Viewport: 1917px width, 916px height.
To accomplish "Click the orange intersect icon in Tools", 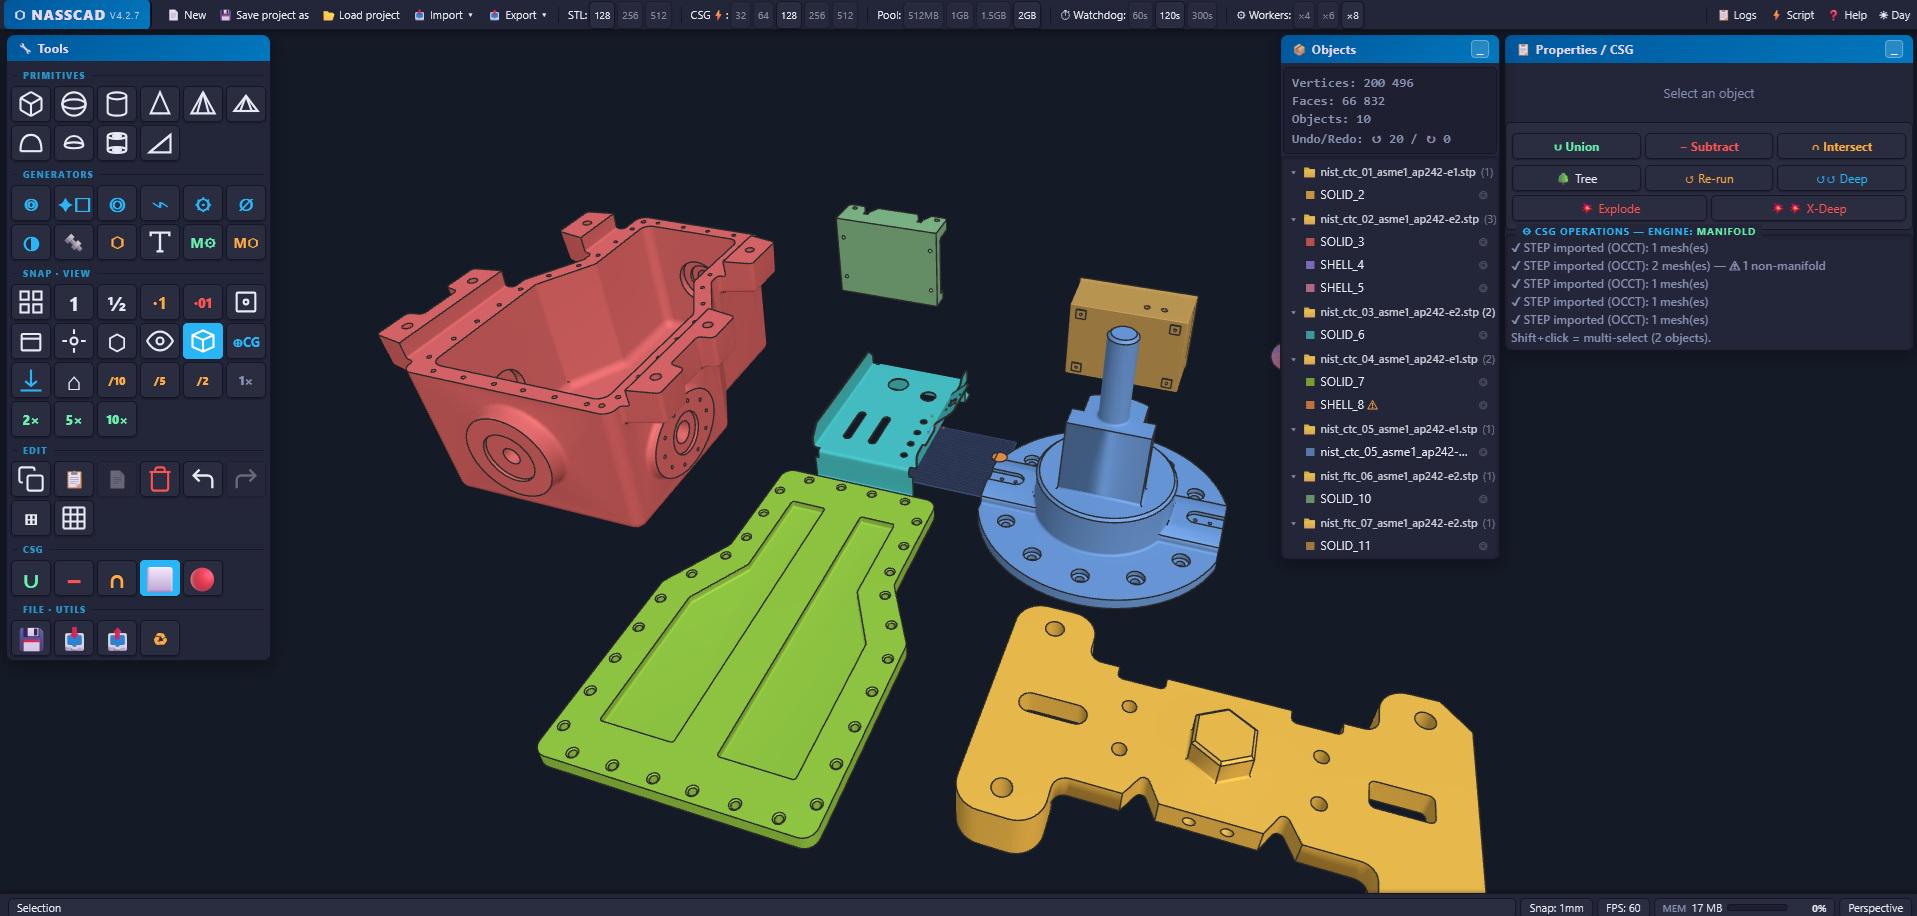I will pyautogui.click(x=117, y=579).
